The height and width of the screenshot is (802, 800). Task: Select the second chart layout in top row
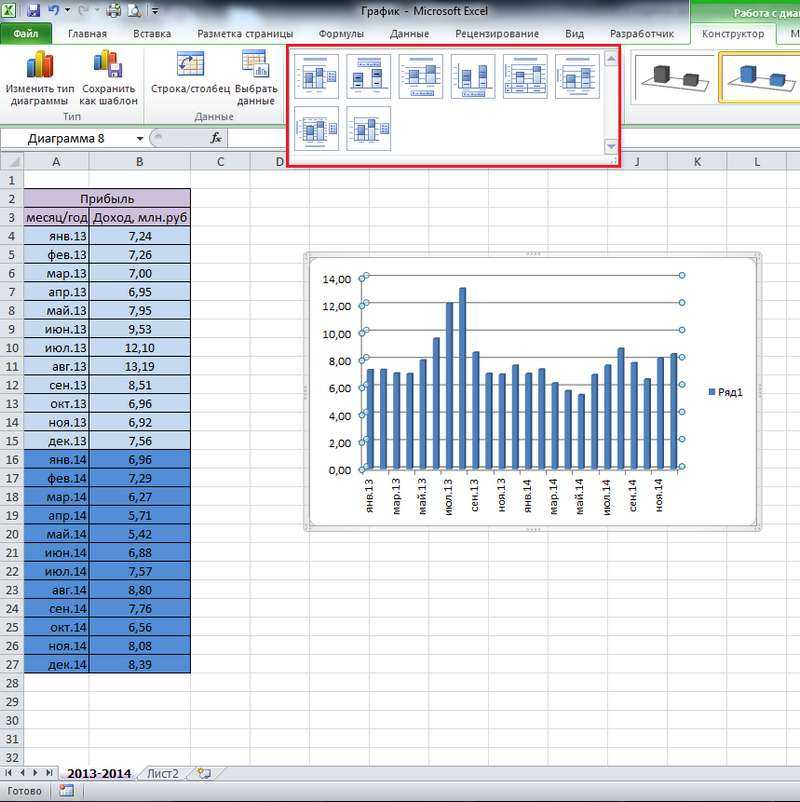[x=369, y=77]
